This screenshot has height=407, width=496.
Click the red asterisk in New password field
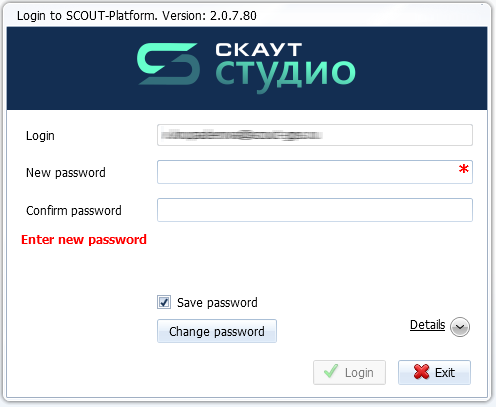pos(463,169)
